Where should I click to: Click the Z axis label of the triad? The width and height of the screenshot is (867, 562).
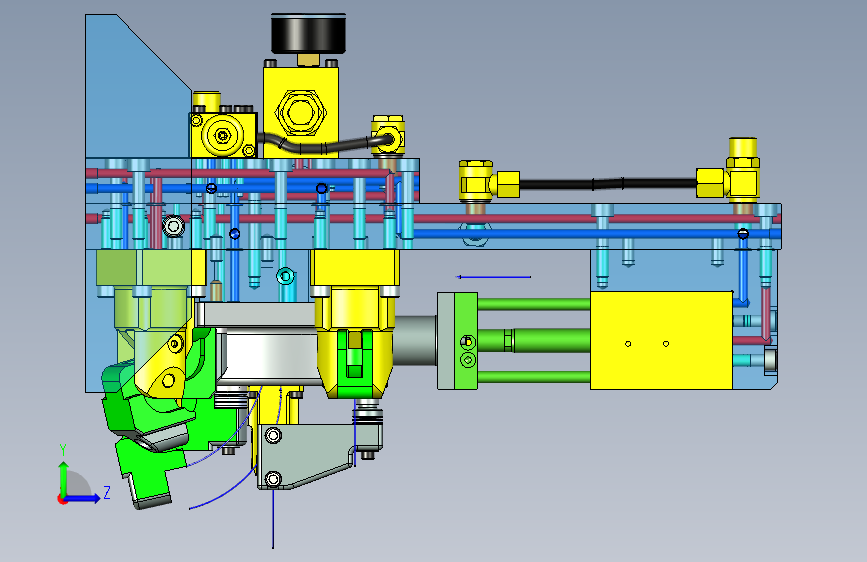coord(107,492)
